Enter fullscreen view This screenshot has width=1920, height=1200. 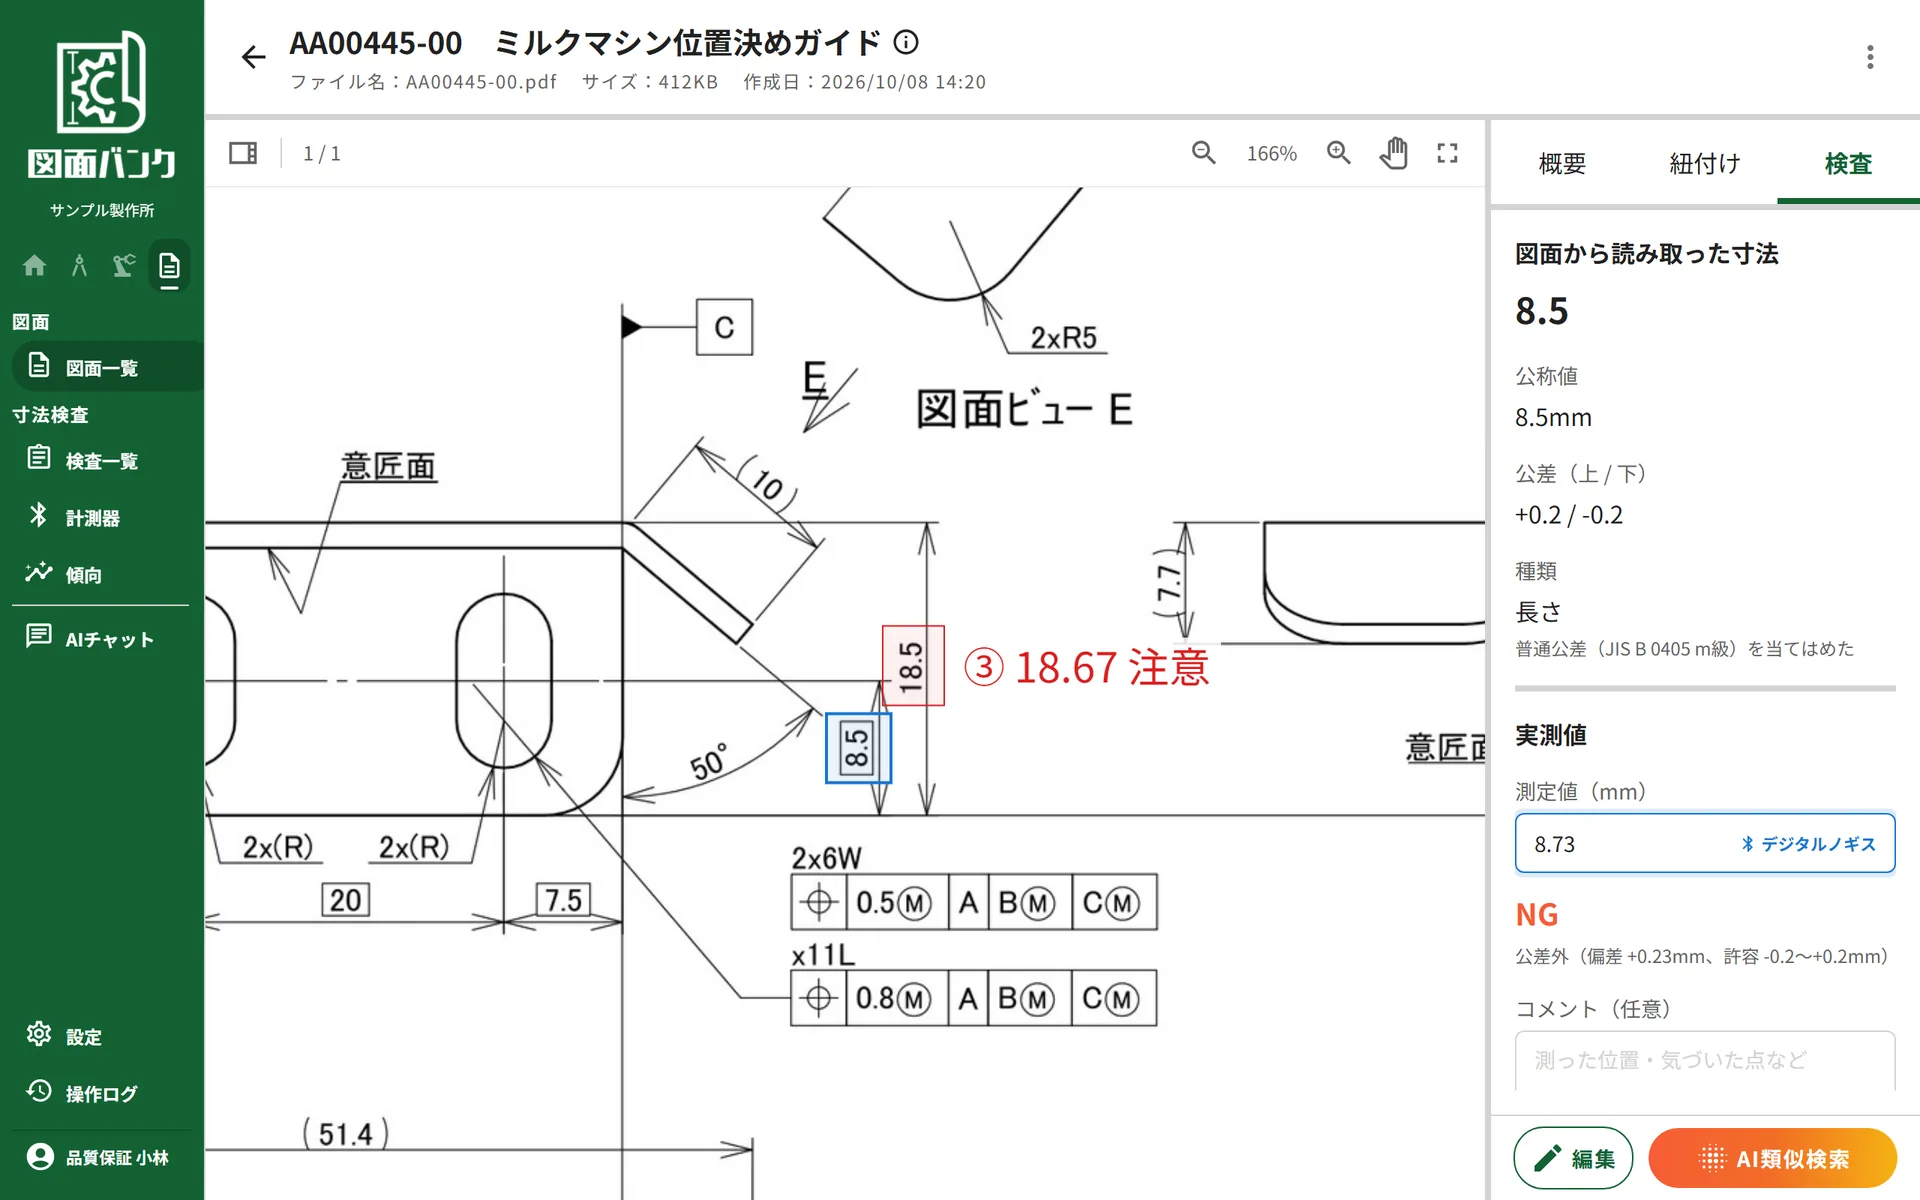[x=1447, y=153]
